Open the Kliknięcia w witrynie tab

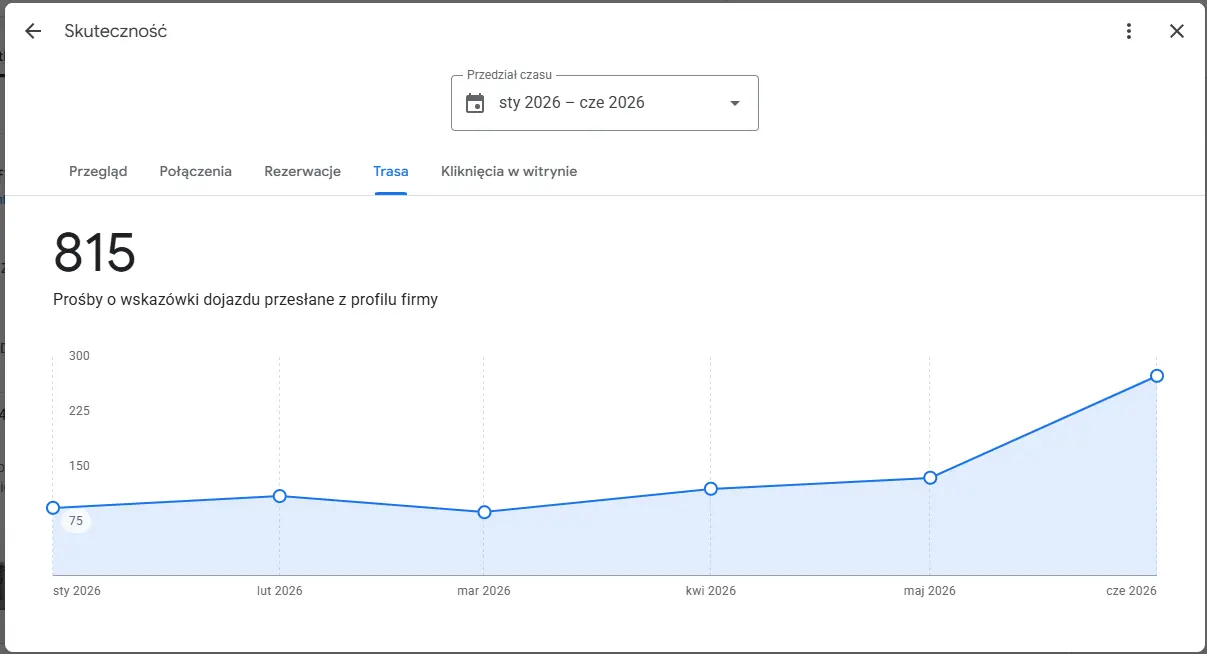(x=509, y=171)
